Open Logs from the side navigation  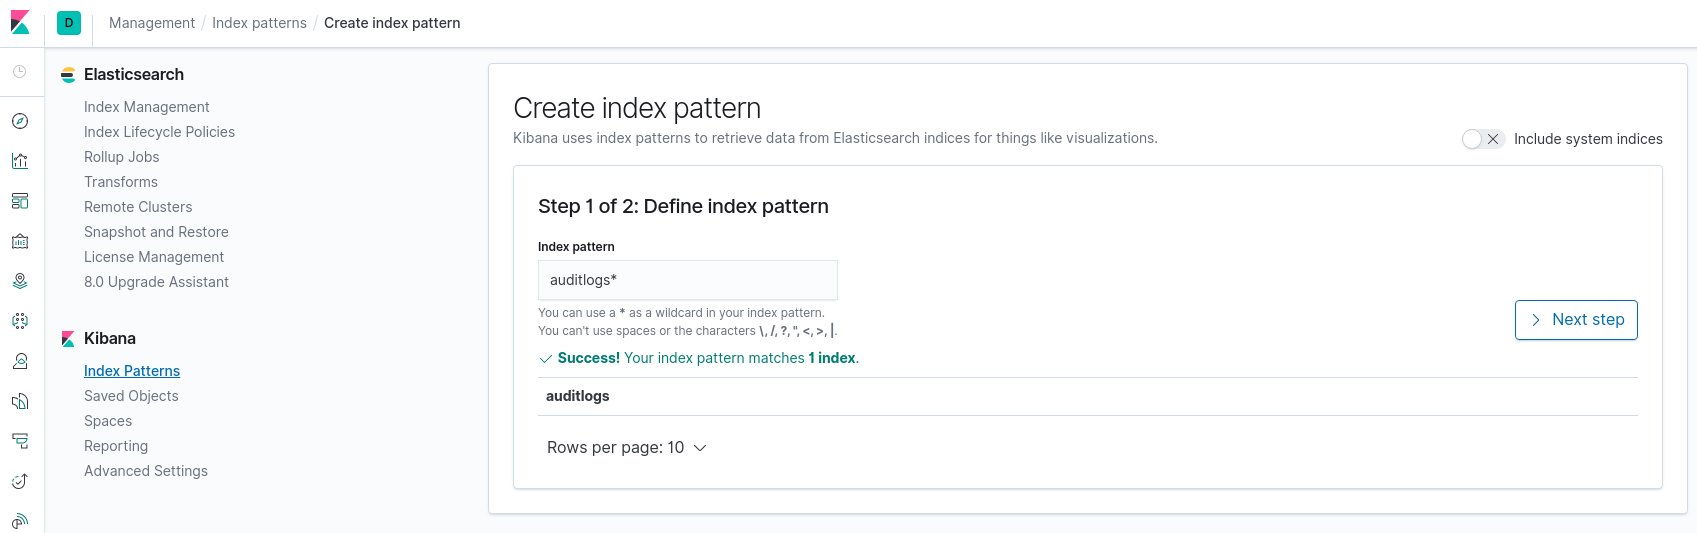pos(20,401)
